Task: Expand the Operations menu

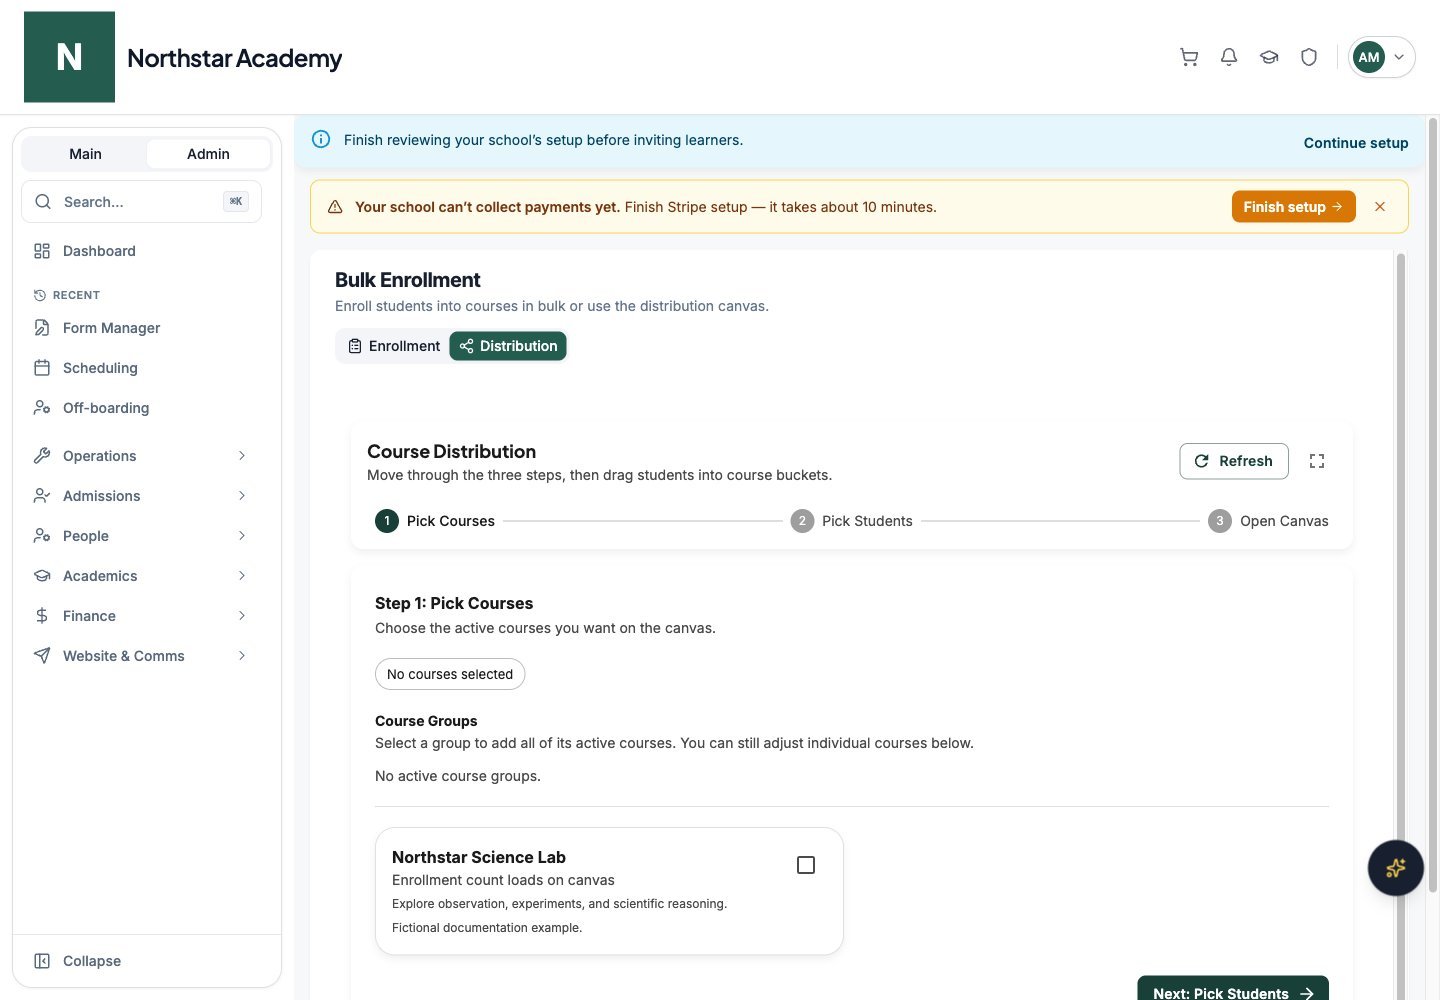Action: click(141, 456)
